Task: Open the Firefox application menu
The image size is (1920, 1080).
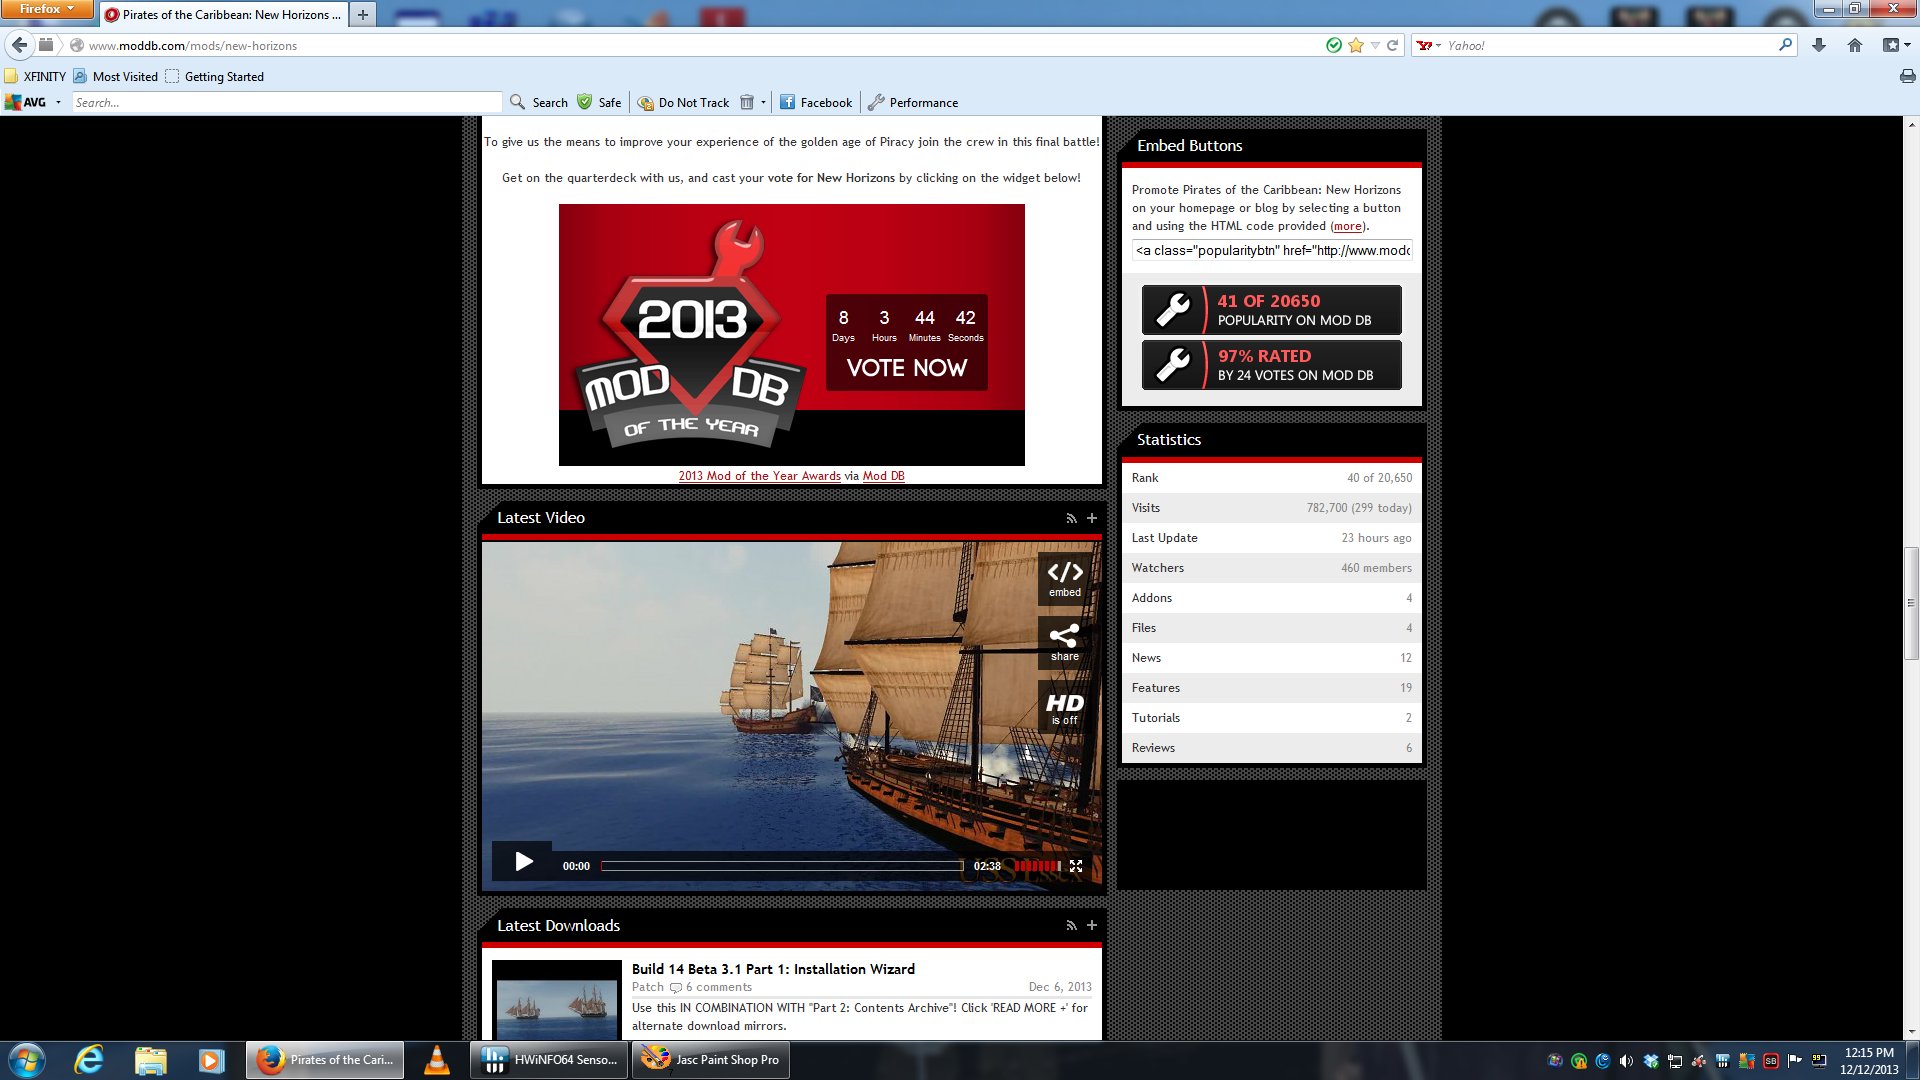Action: tap(46, 9)
